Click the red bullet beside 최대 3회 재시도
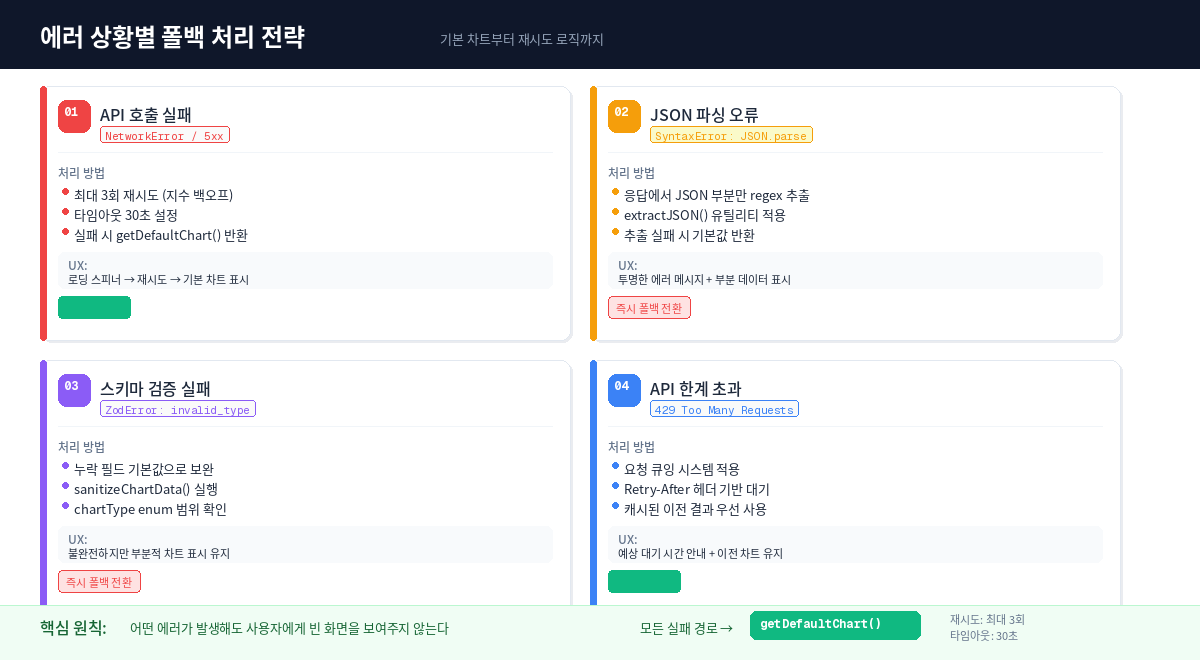The image size is (1200, 660). pyautogui.click(x=66, y=193)
